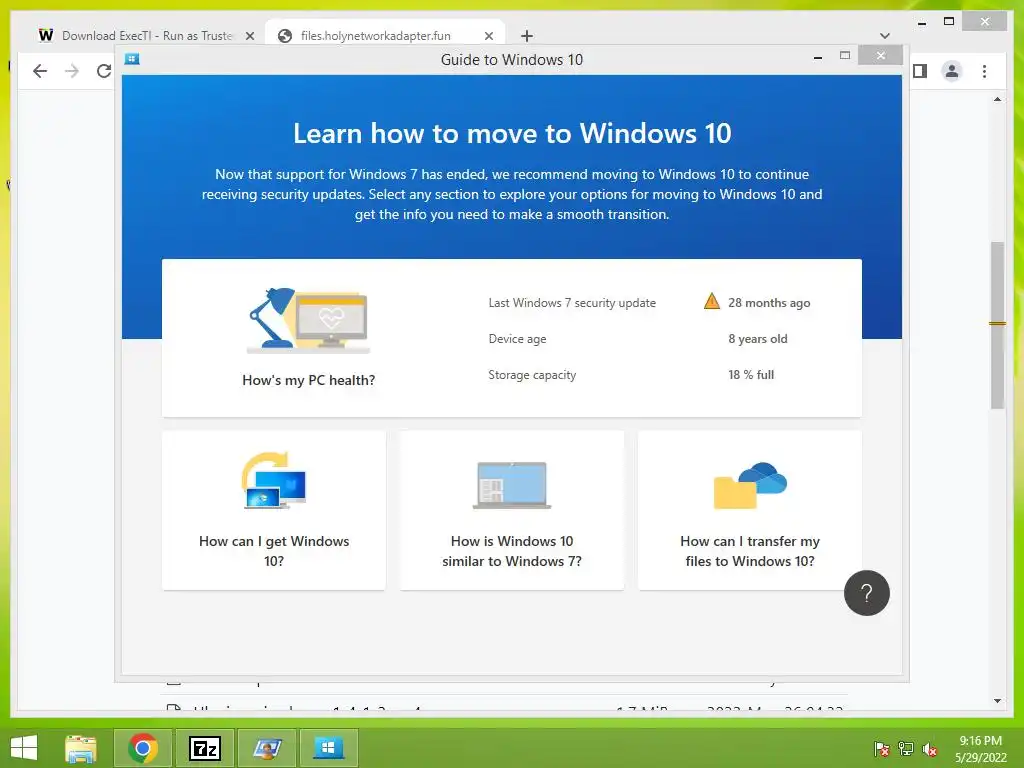Open File Explorer from taskbar
The width and height of the screenshot is (1024, 768).
click(81, 748)
